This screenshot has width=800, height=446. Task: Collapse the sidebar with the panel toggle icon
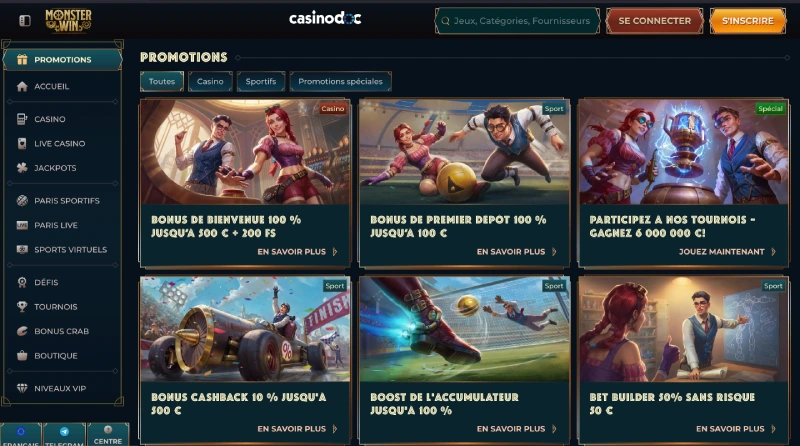(x=24, y=20)
